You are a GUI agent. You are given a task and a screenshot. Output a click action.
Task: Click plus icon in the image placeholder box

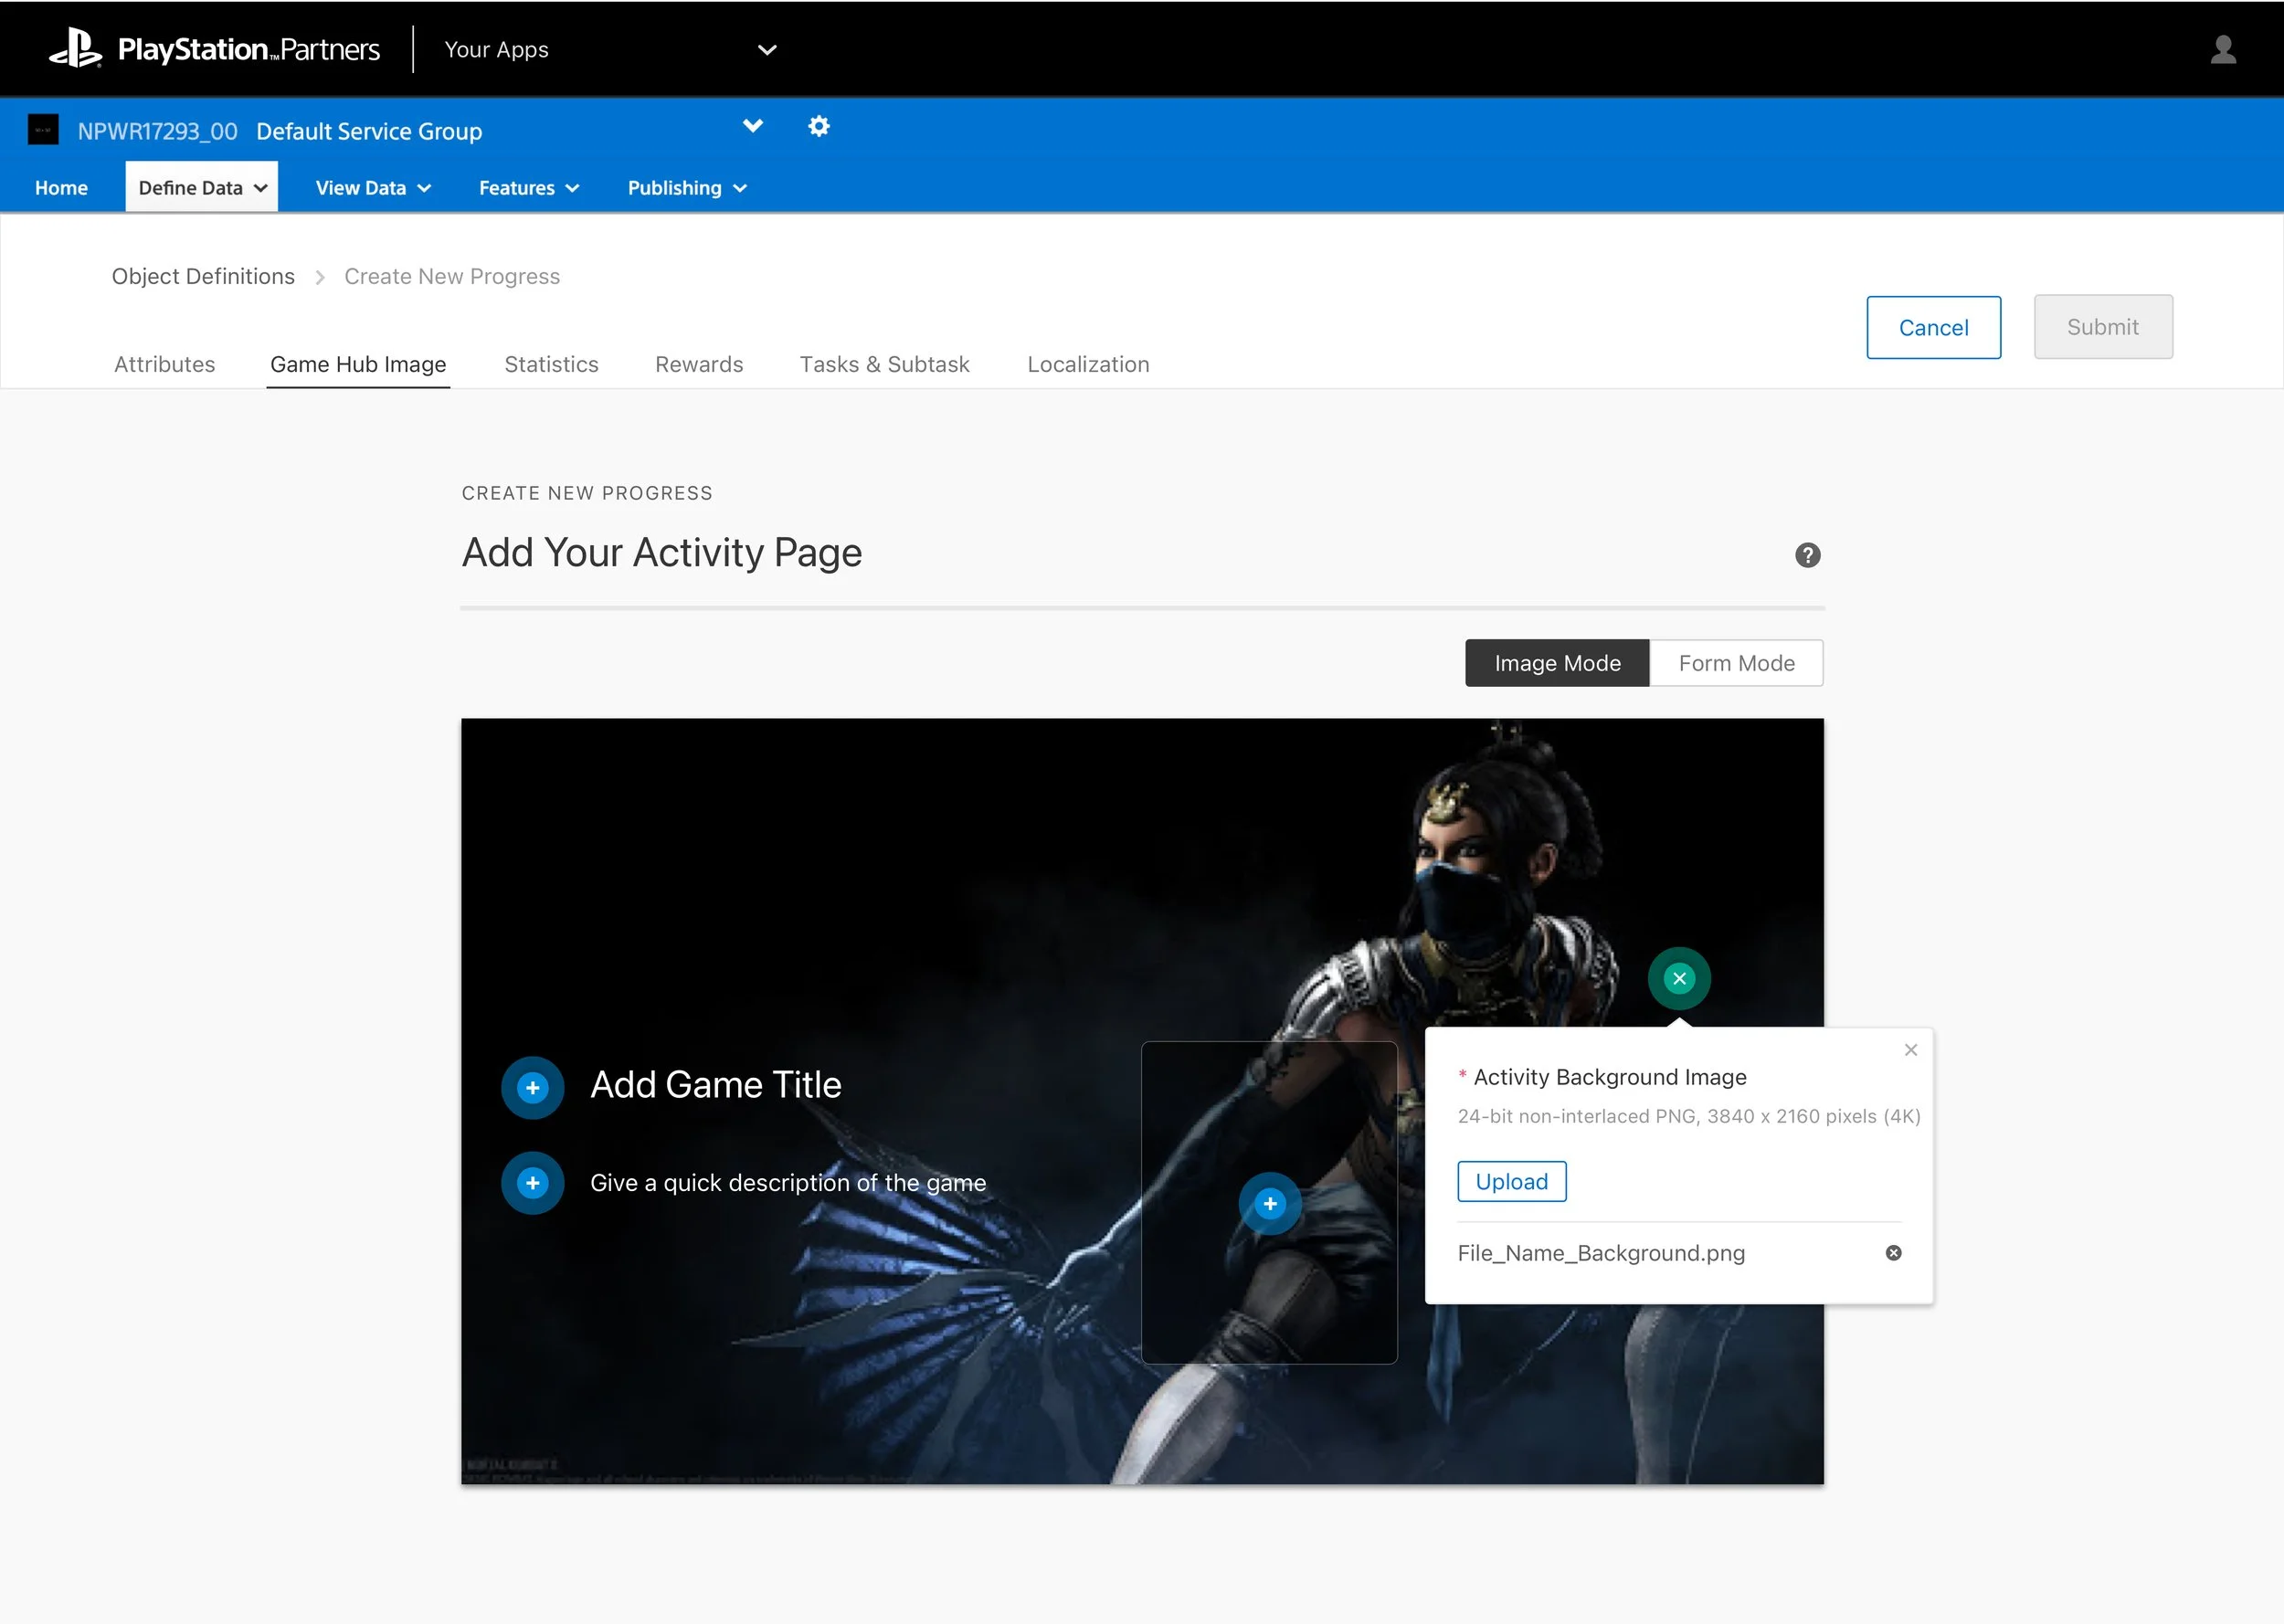[x=1269, y=1203]
